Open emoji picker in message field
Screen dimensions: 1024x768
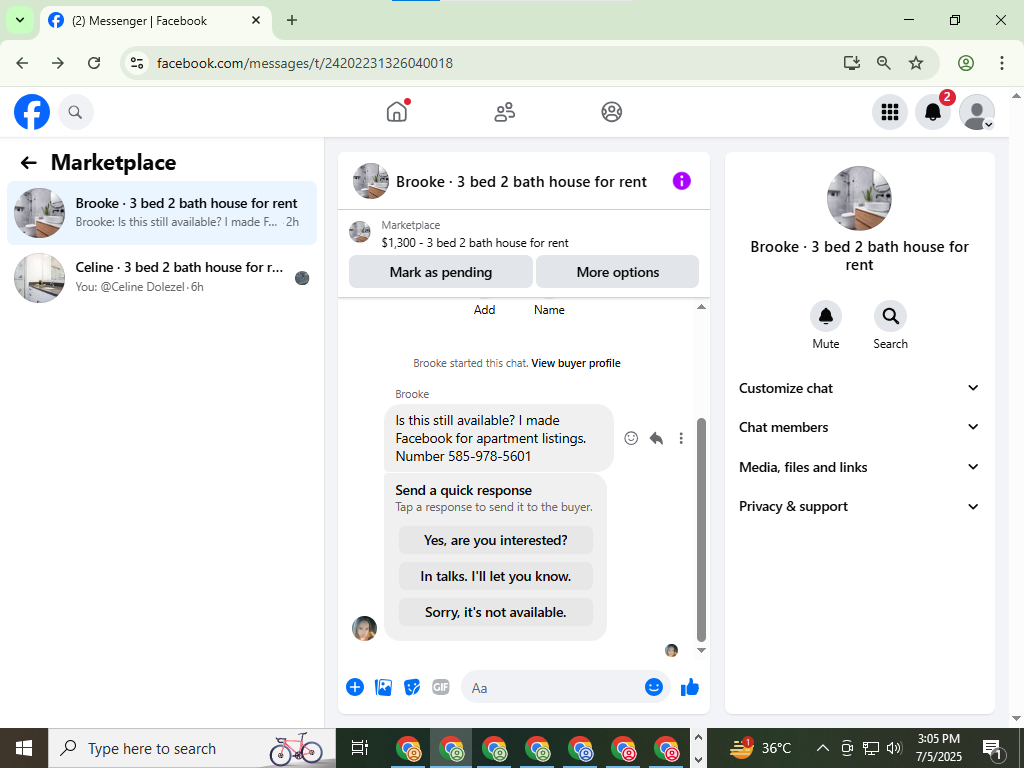[x=654, y=687]
